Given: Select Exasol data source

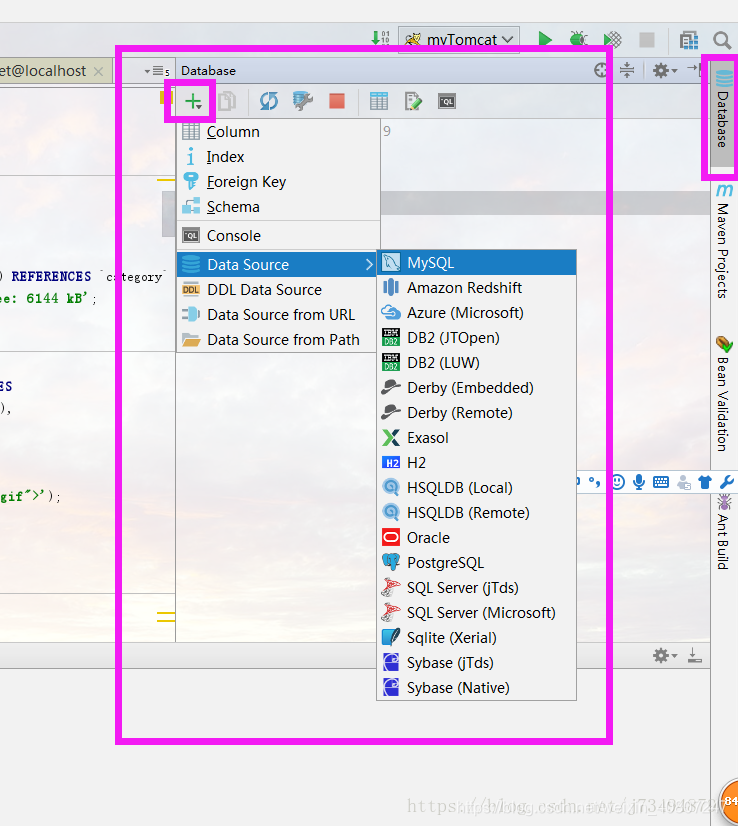Looking at the screenshot, I should [x=477, y=438].
